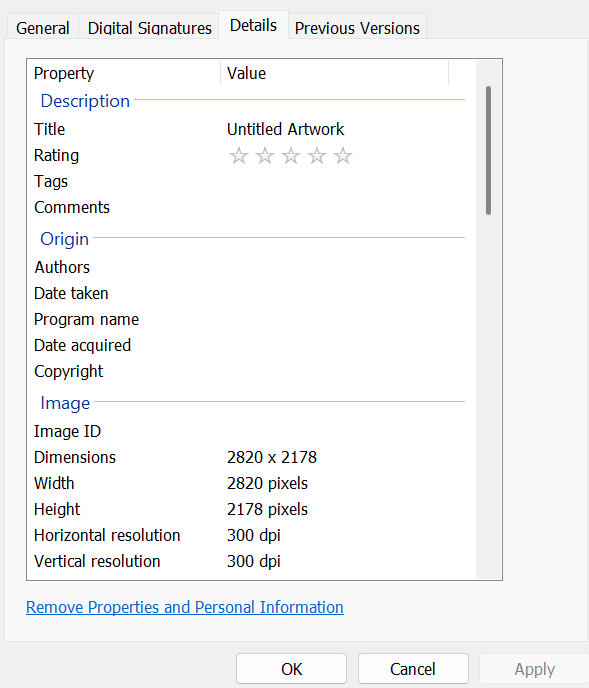Confirm with the OK button
This screenshot has height=688, width=589.
[x=291, y=669]
